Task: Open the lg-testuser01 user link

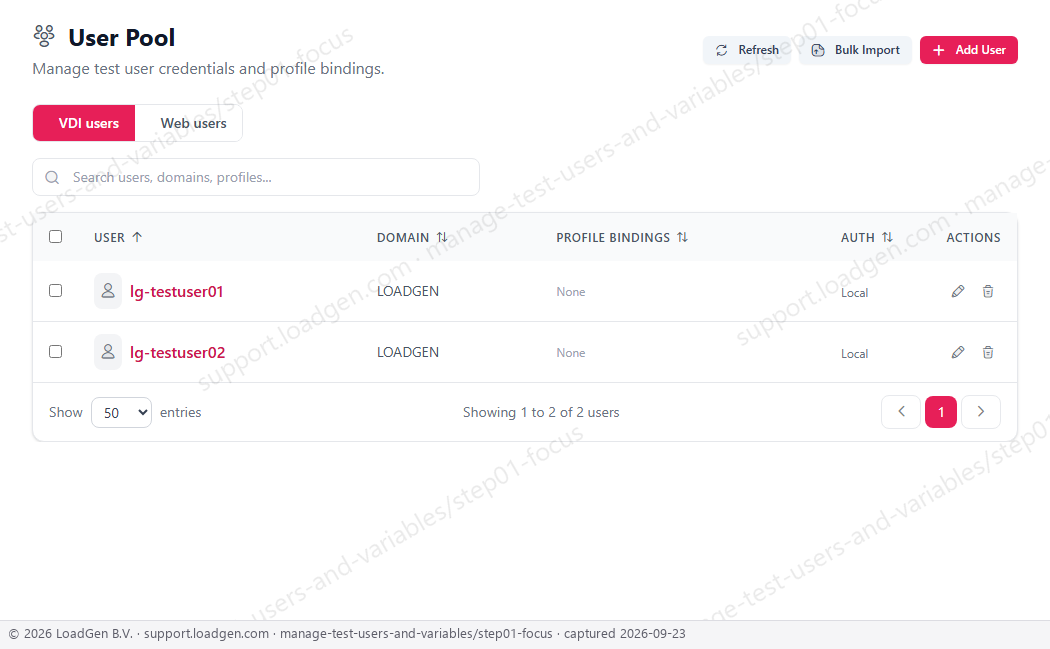Action: coord(177,291)
